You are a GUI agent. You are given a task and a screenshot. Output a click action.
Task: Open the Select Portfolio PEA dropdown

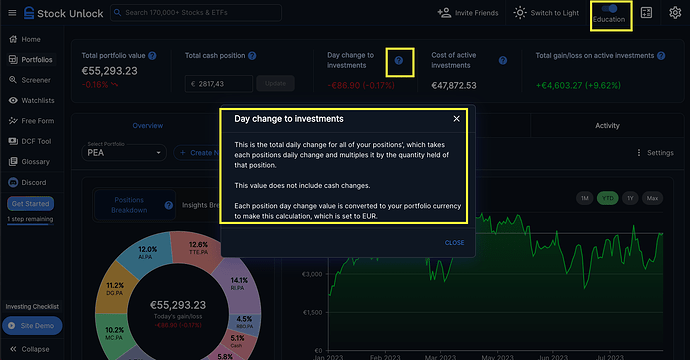pyautogui.click(x=124, y=152)
